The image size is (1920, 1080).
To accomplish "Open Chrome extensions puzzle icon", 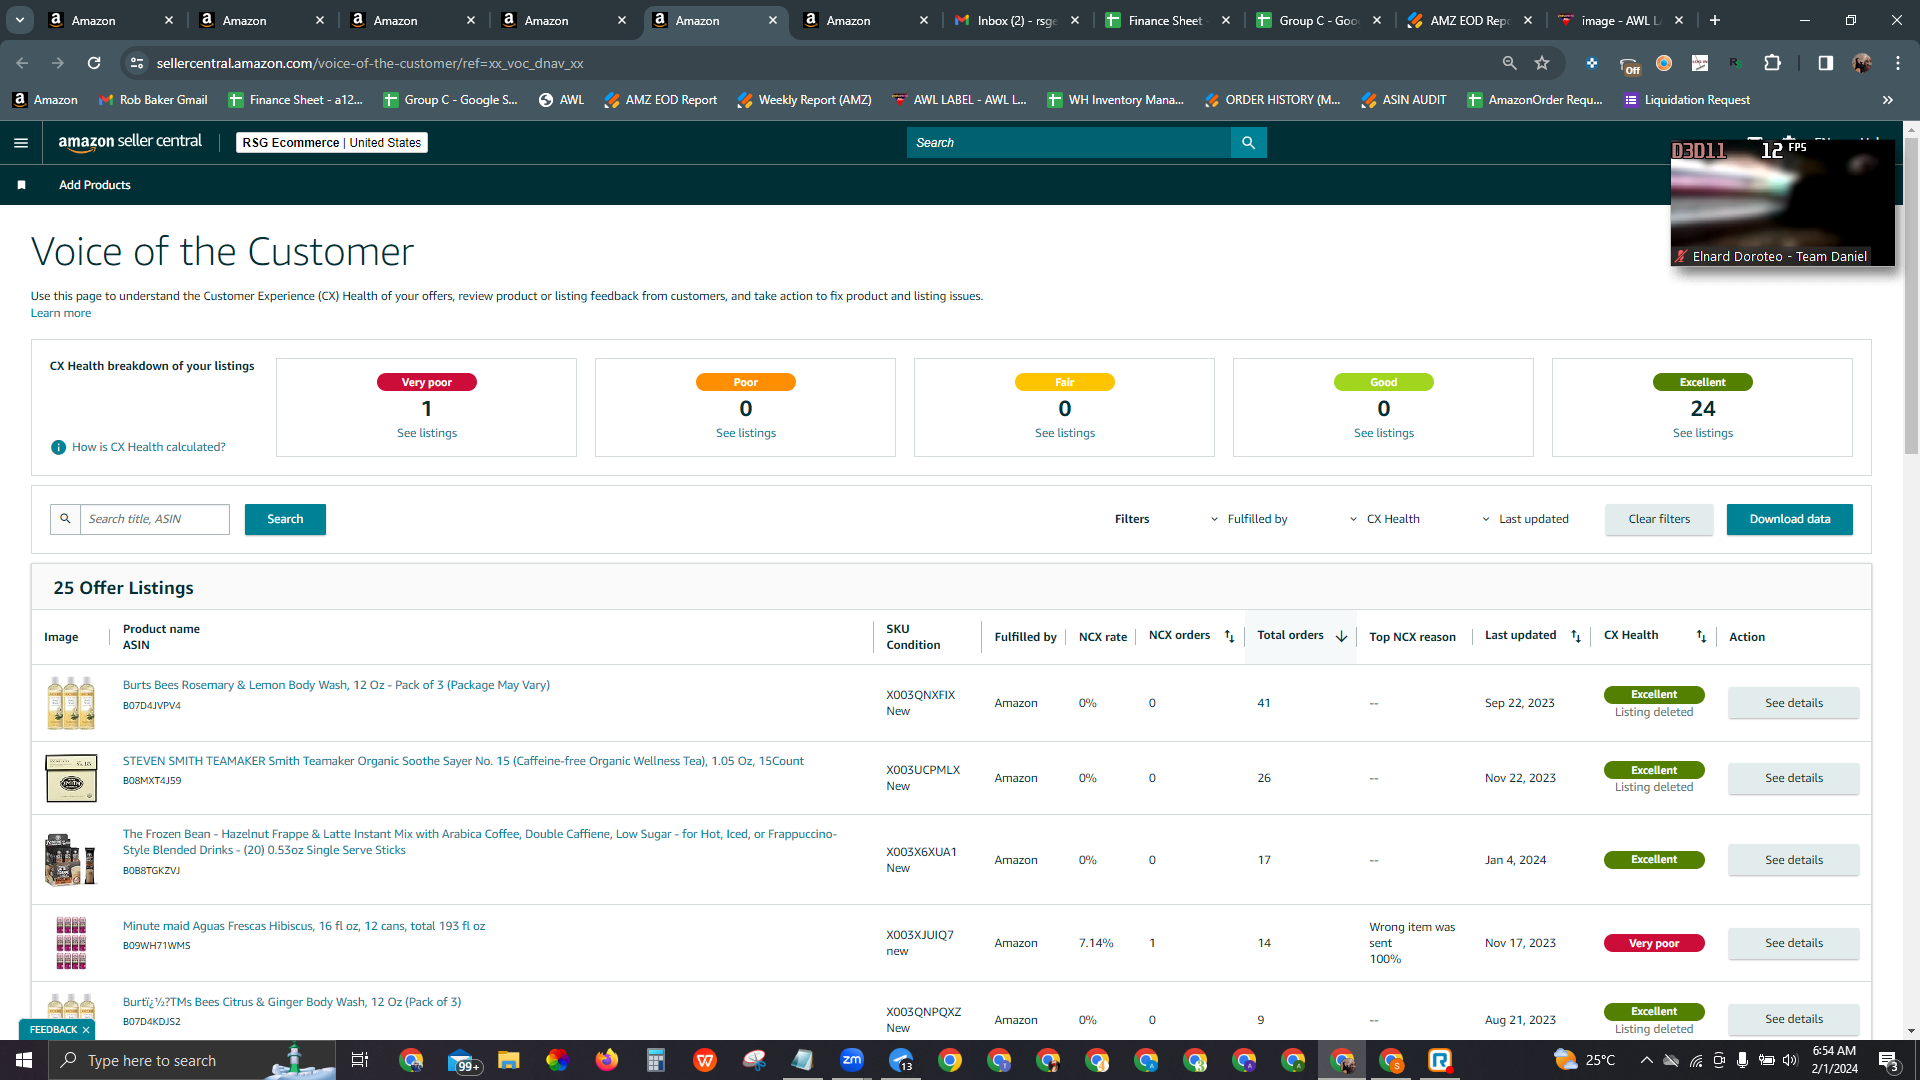I will point(1772,63).
